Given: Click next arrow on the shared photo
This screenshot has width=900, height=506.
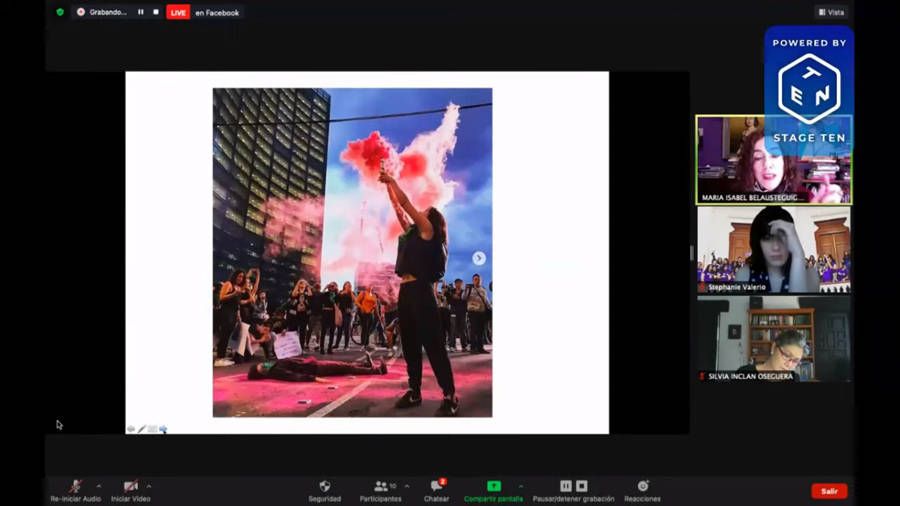Looking at the screenshot, I should [479, 258].
